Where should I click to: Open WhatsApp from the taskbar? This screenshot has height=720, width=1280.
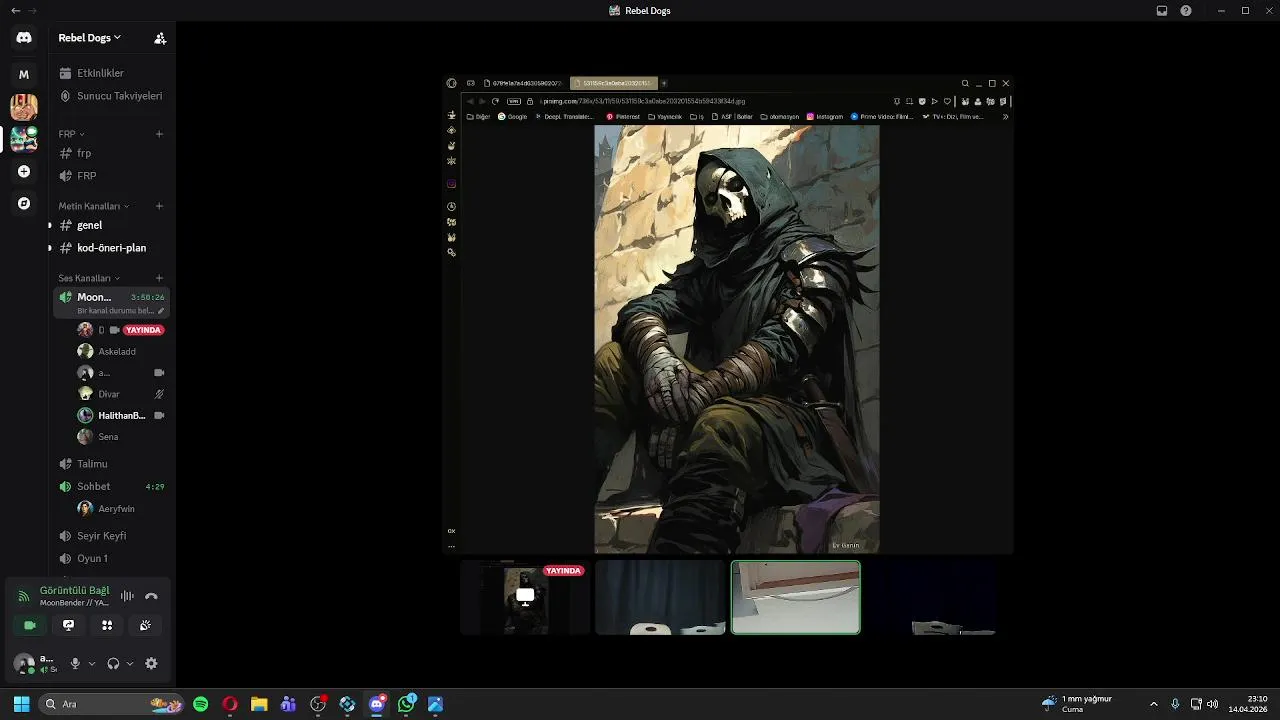coord(406,704)
